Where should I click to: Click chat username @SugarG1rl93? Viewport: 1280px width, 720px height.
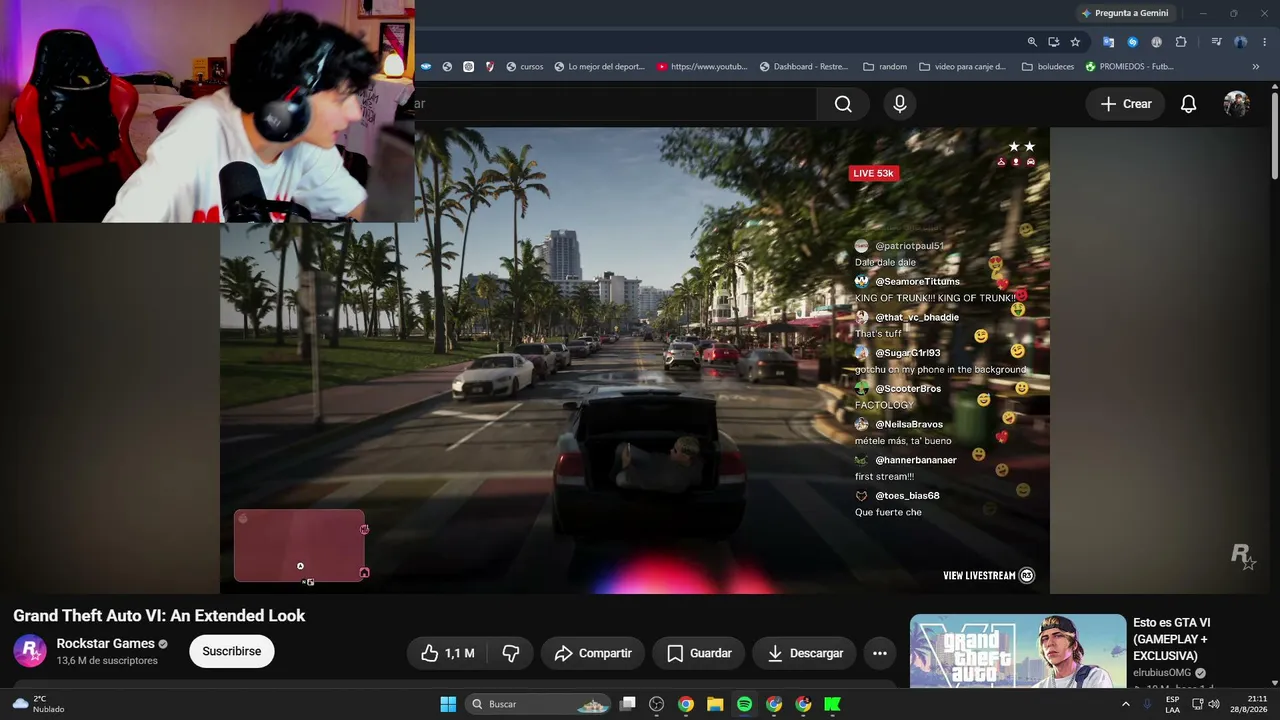pyautogui.click(x=907, y=353)
